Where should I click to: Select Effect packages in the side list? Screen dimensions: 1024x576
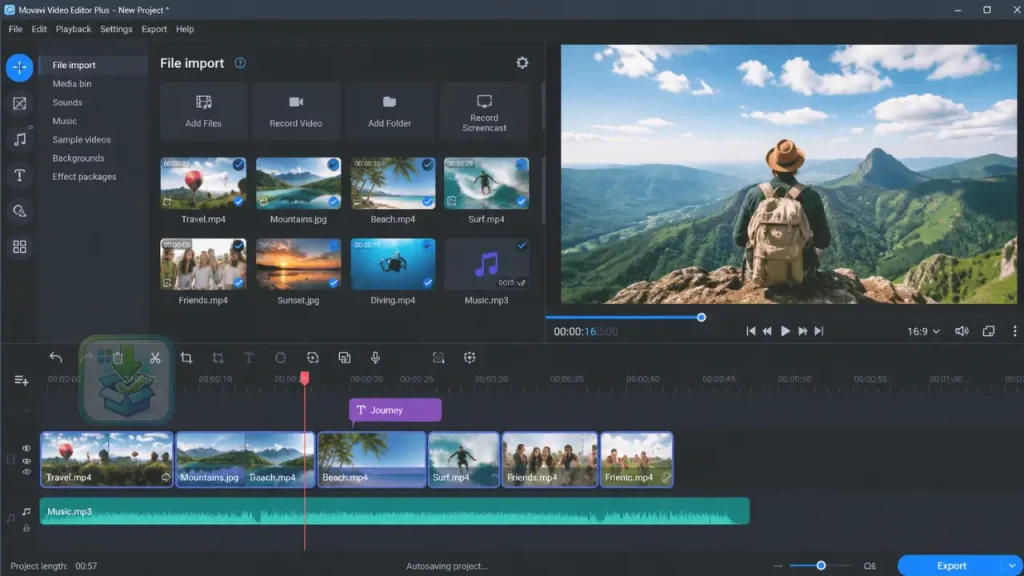pos(84,177)
